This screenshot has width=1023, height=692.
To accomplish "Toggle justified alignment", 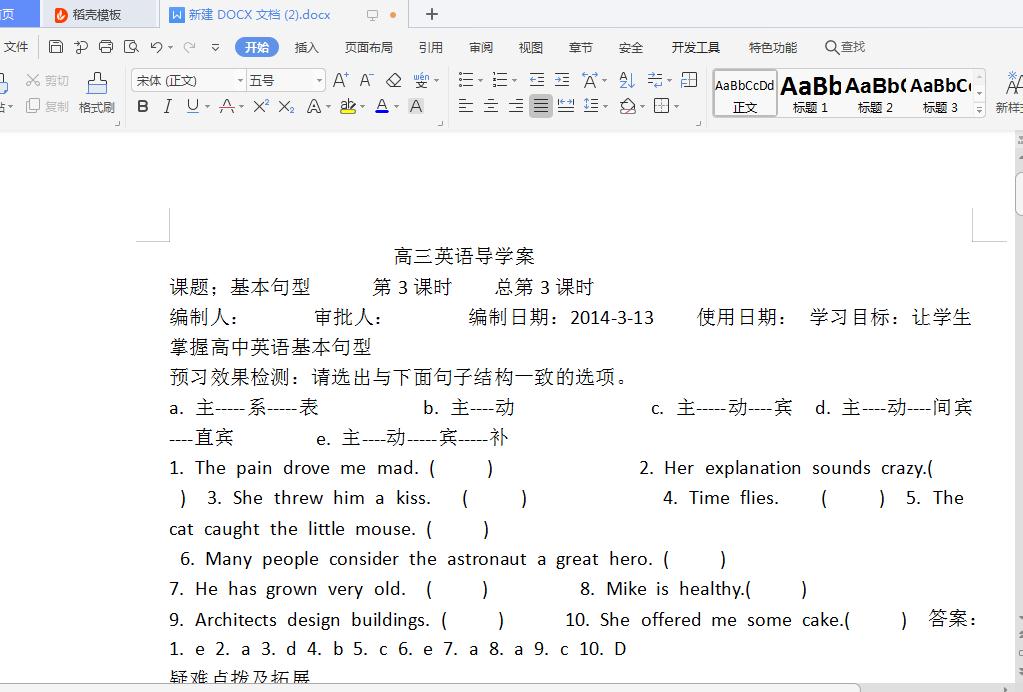I will 540,106.
